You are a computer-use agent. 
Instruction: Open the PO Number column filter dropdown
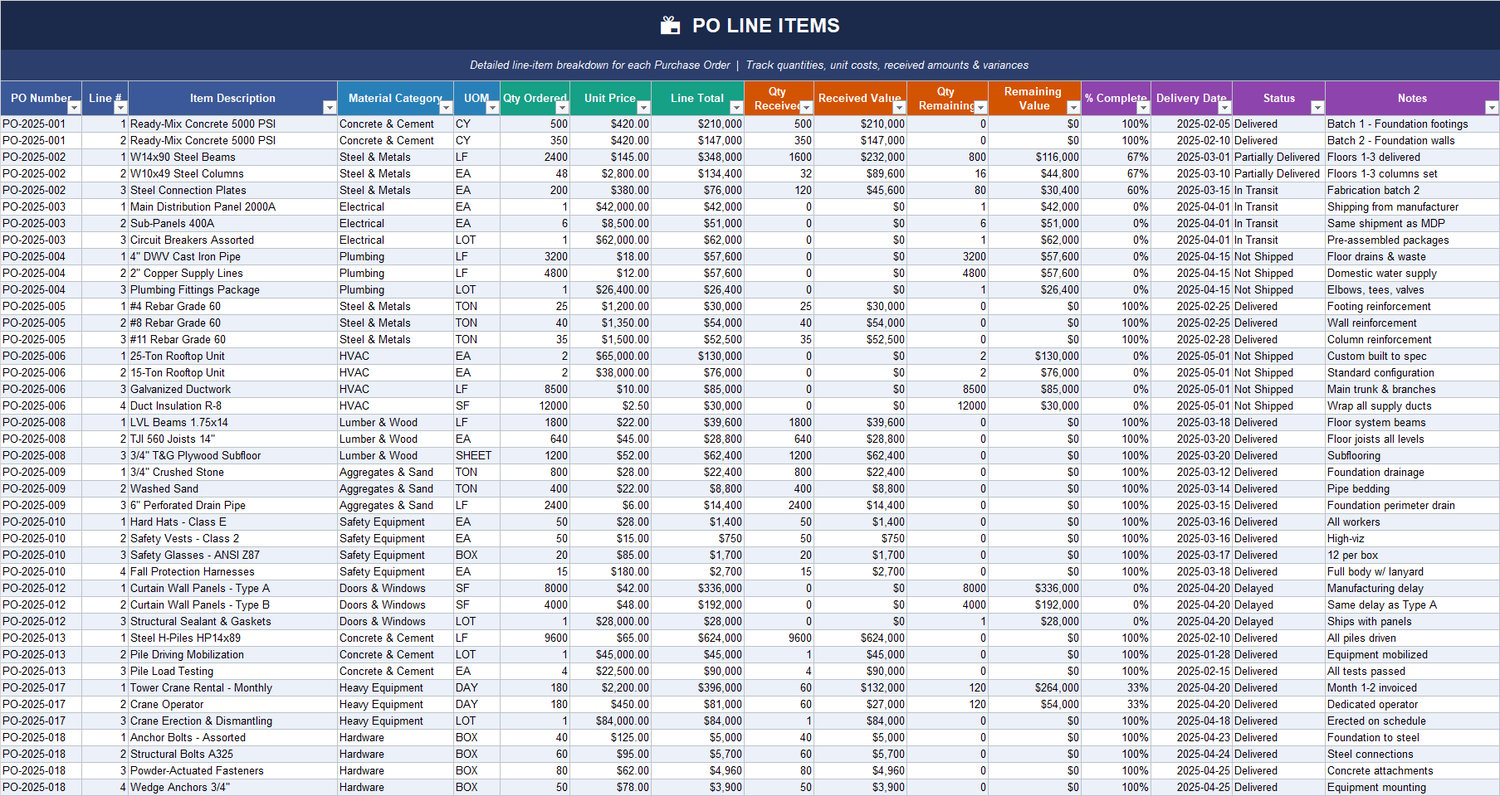74,107
